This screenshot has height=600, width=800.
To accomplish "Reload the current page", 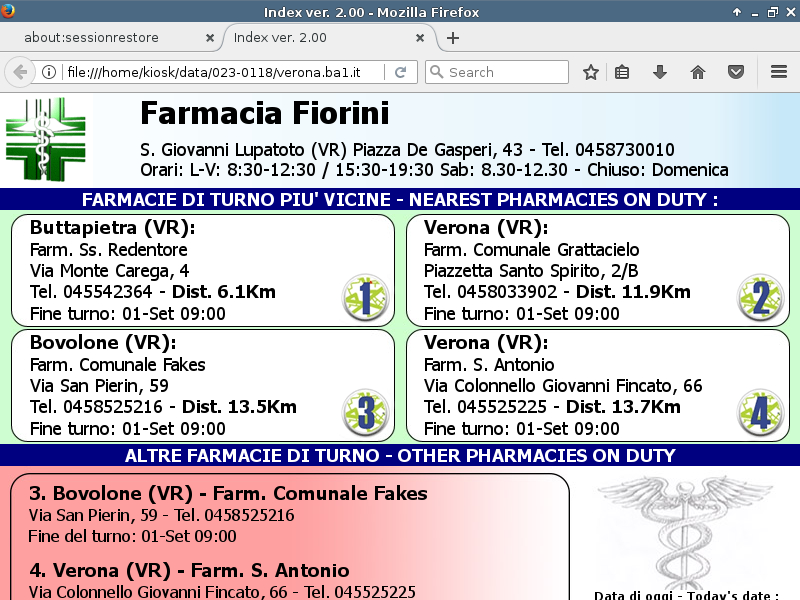I will [400, 72].
